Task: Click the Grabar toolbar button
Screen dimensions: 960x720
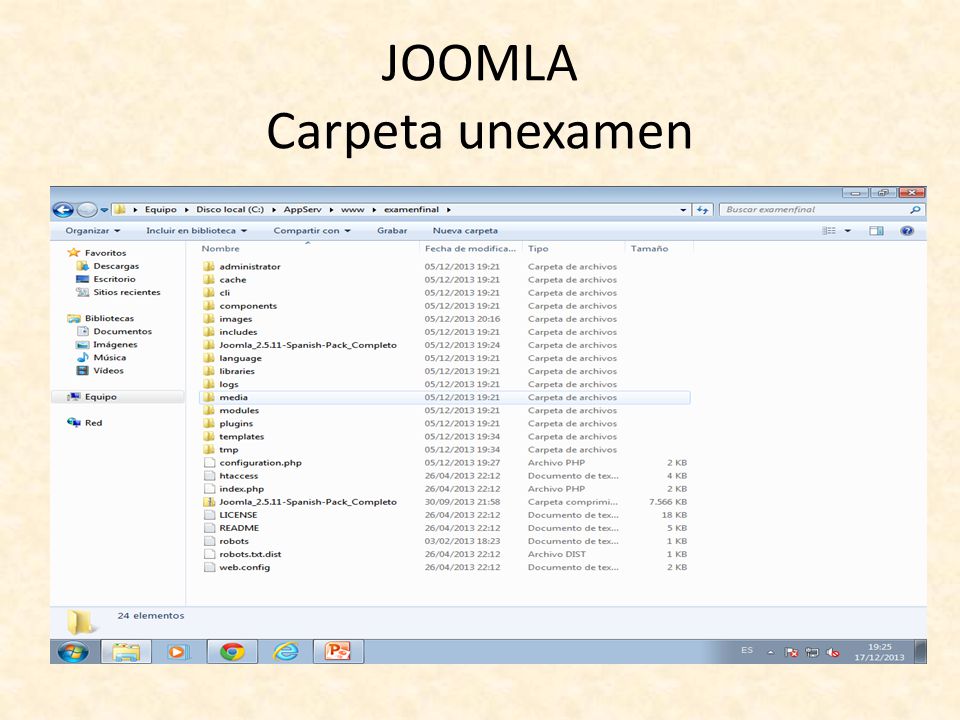Action: tap(392, 231)
